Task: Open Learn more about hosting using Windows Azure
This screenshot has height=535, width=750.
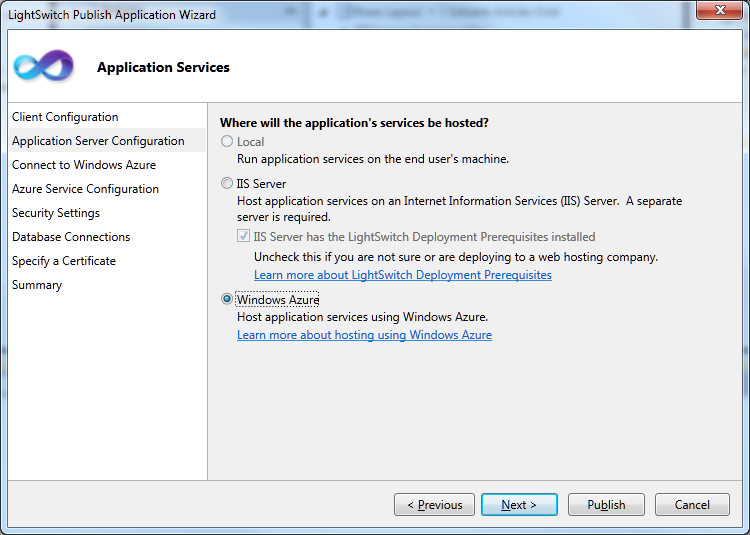Action: click(364, 335)
